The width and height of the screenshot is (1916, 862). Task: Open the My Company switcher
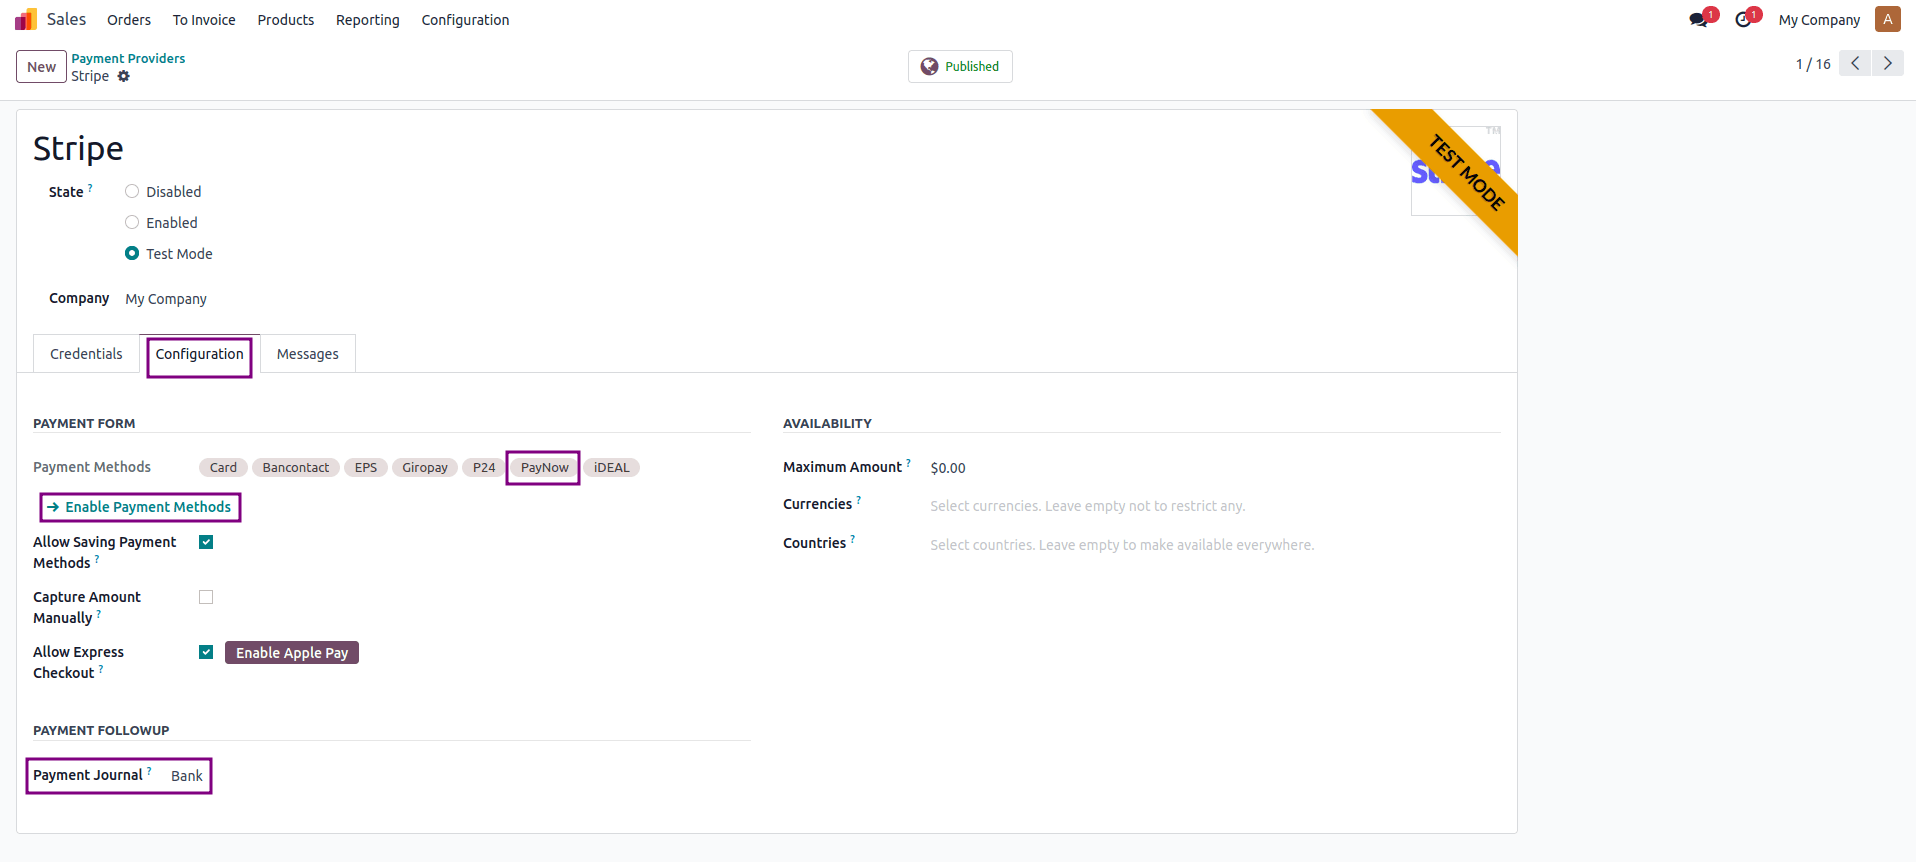coord(1819,20)
